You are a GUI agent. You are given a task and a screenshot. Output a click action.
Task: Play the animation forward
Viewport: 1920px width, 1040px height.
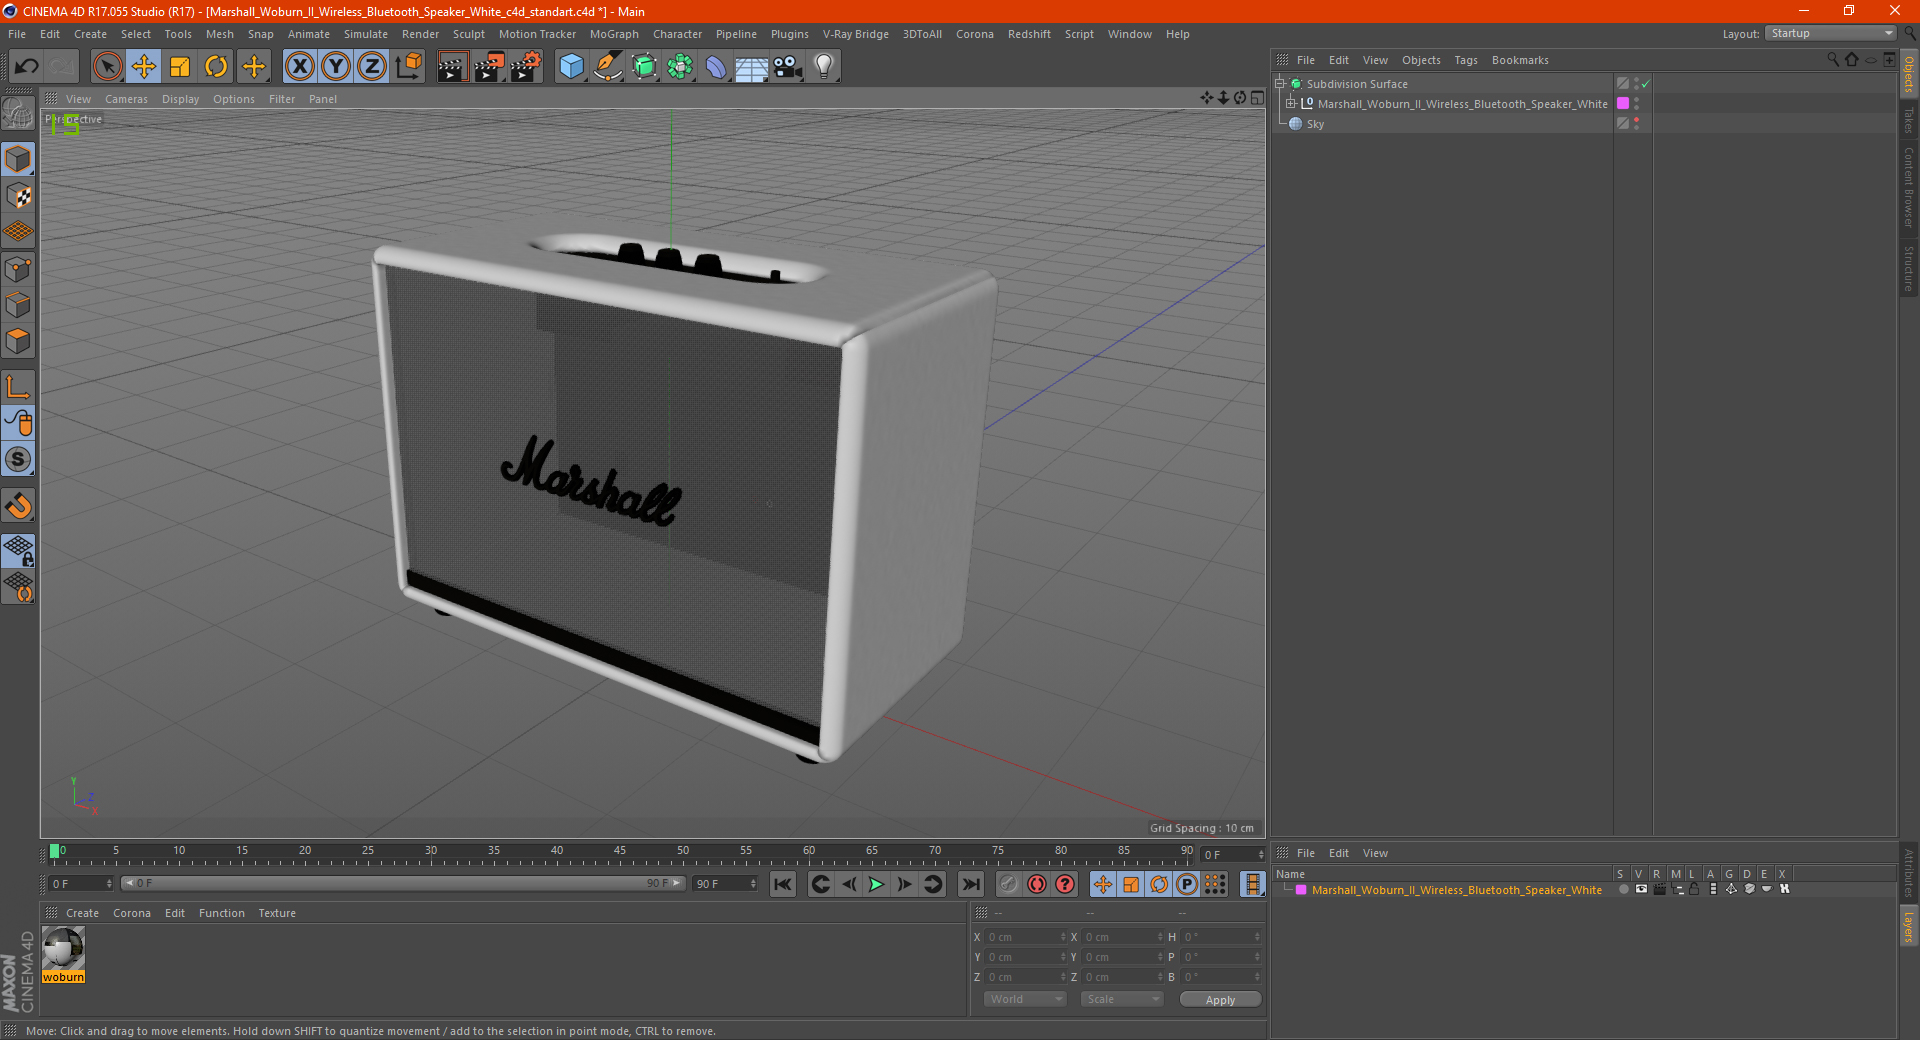pyautogui.click(x=876, y=884)
